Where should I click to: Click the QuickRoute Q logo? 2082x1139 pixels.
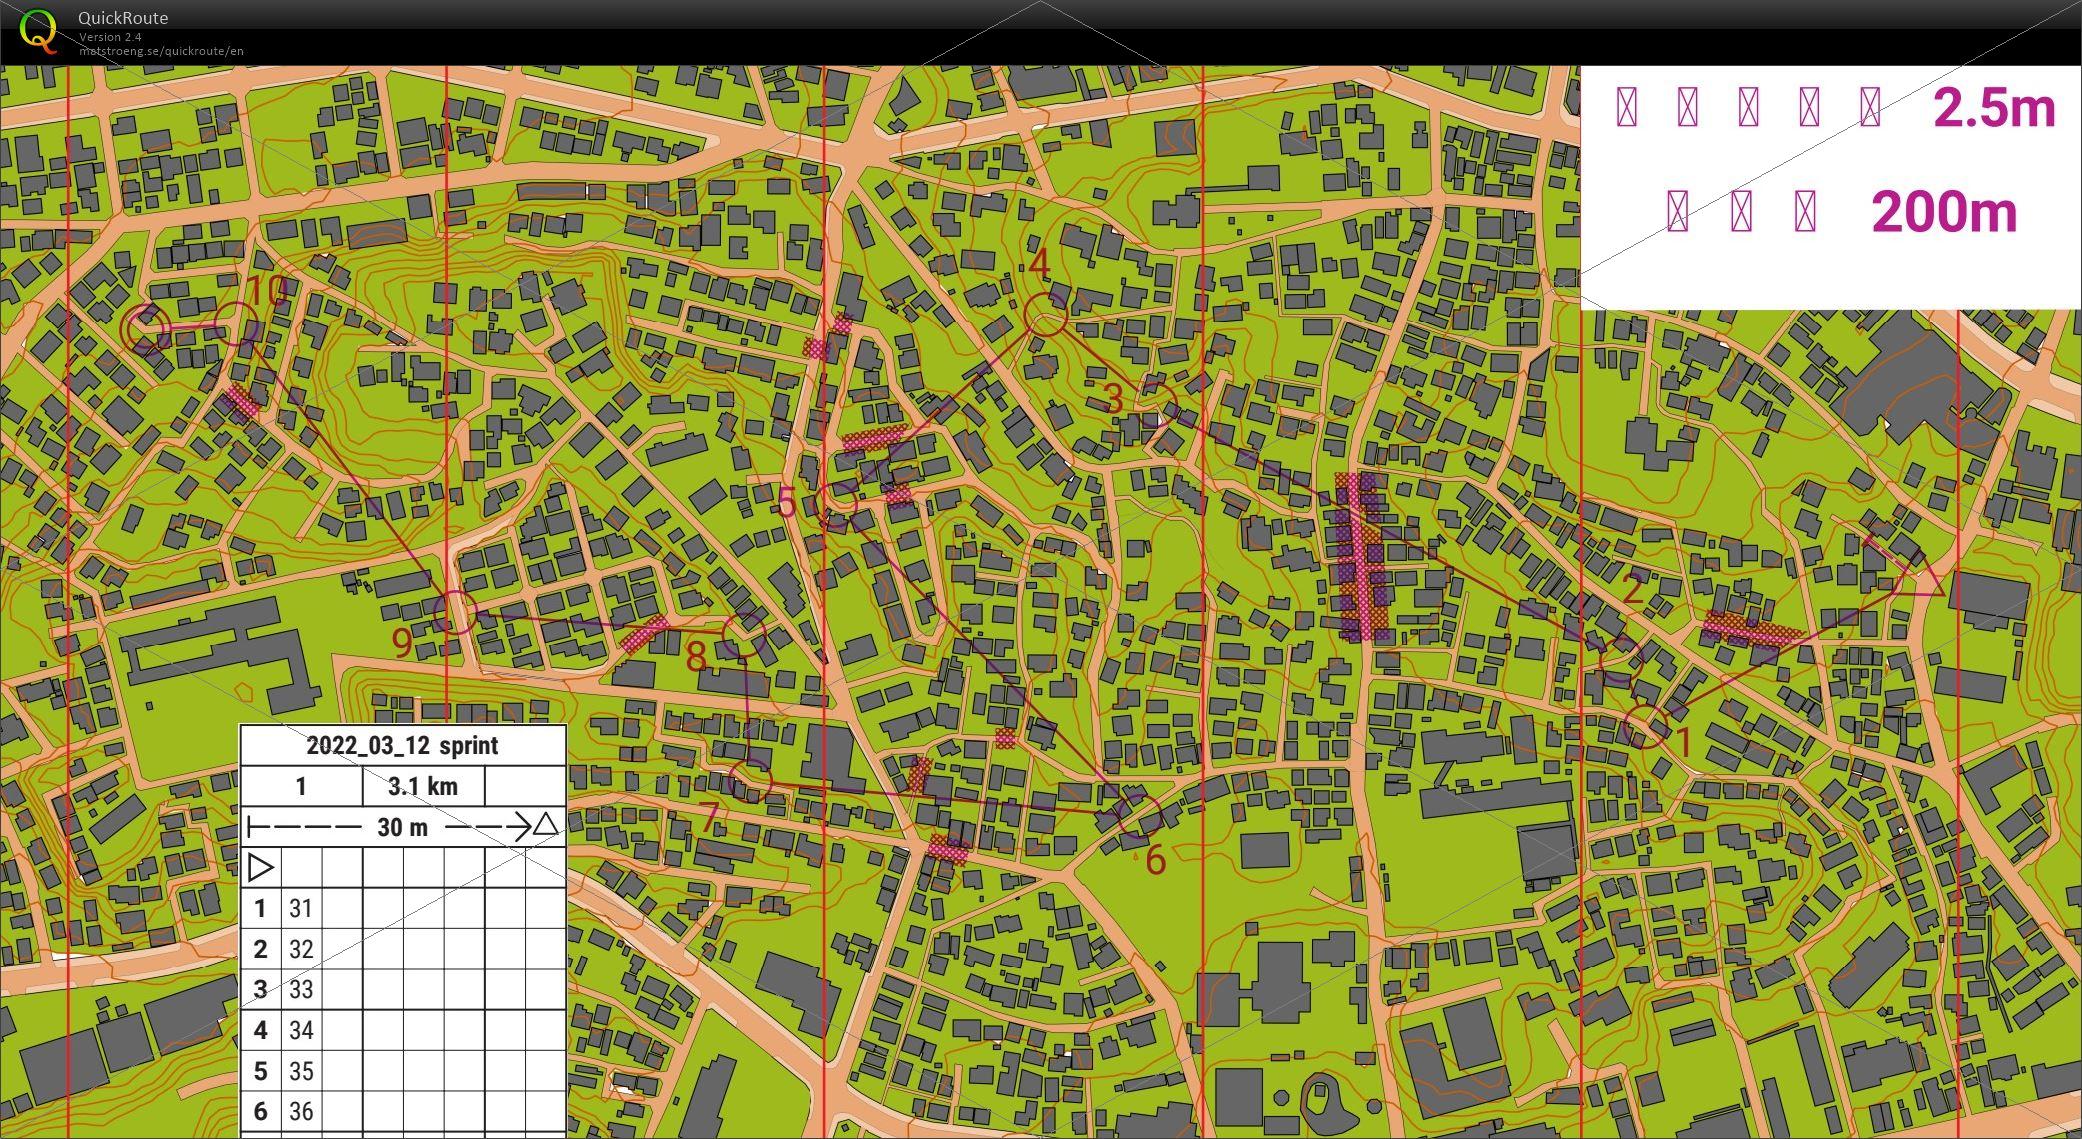tap(38, 29)
